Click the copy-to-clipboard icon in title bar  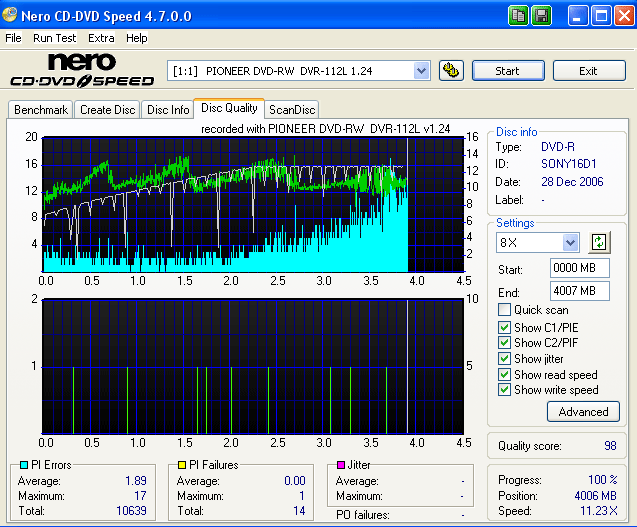tap(518, 16)
